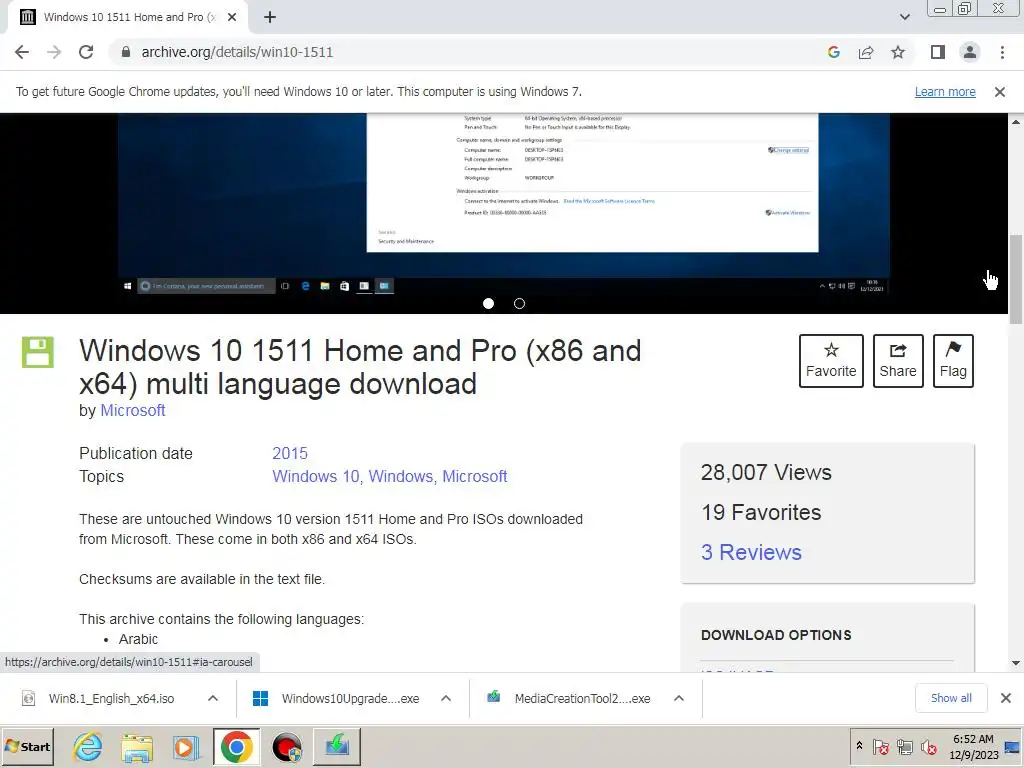Select the Windows 10 1511 Home and Pro tab

pyautogui.click(x=128, y=18)
